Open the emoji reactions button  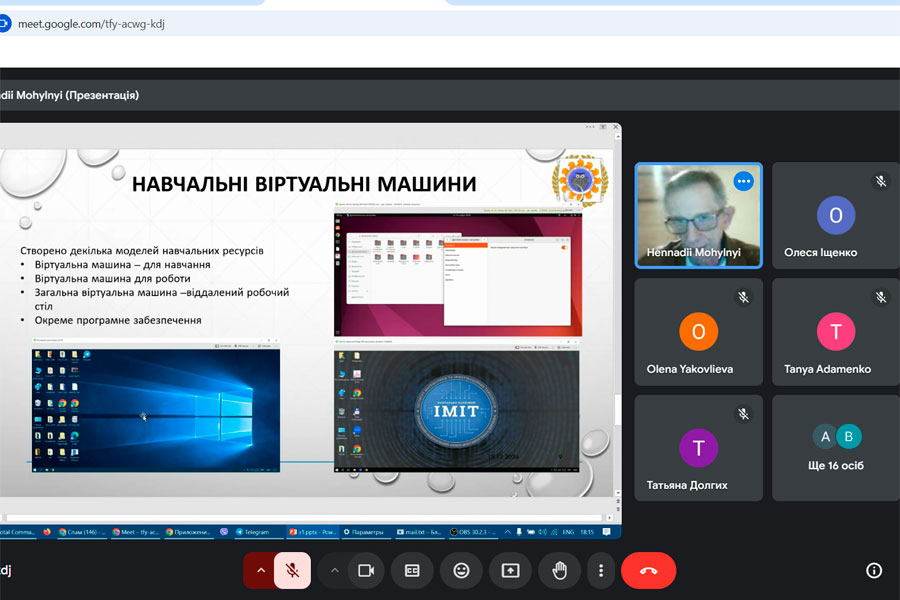tap(461, 570)
